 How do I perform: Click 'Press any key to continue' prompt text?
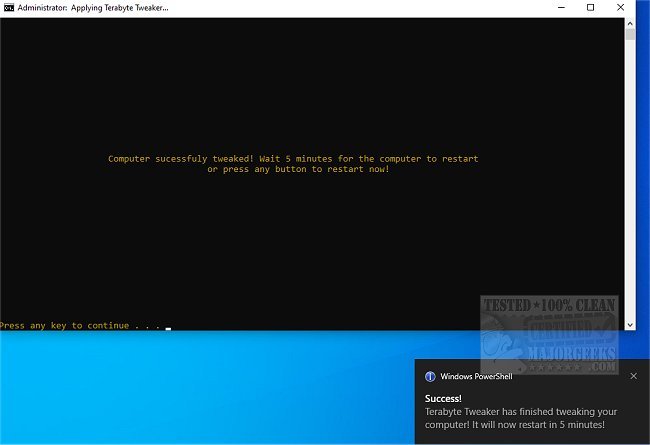tap(80, 326)
